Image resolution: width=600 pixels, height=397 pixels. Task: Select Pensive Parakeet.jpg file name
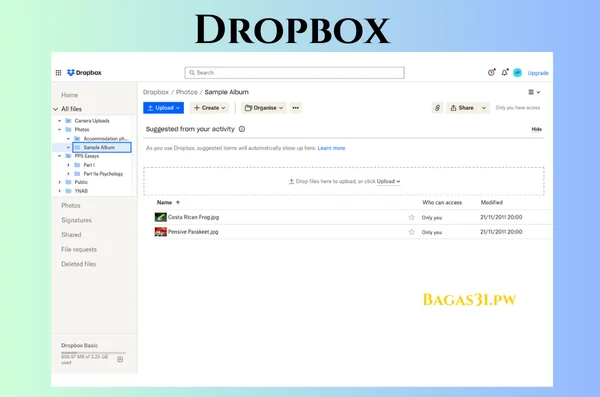tap(193, 232)
